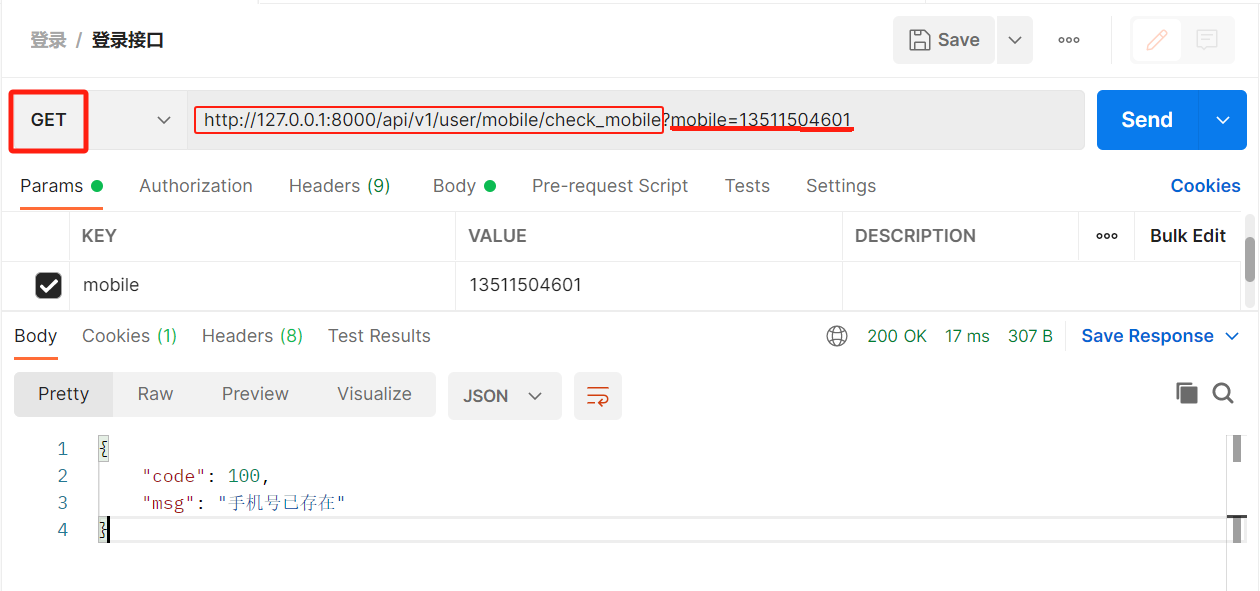Click the 登录接口 request name
Image resolution: width=1260 pixels, height=591 pixels.
pos(128,40)
